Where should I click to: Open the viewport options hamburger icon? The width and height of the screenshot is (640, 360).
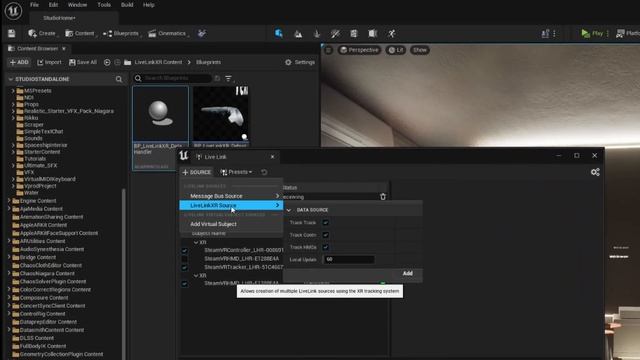(329, 50)
